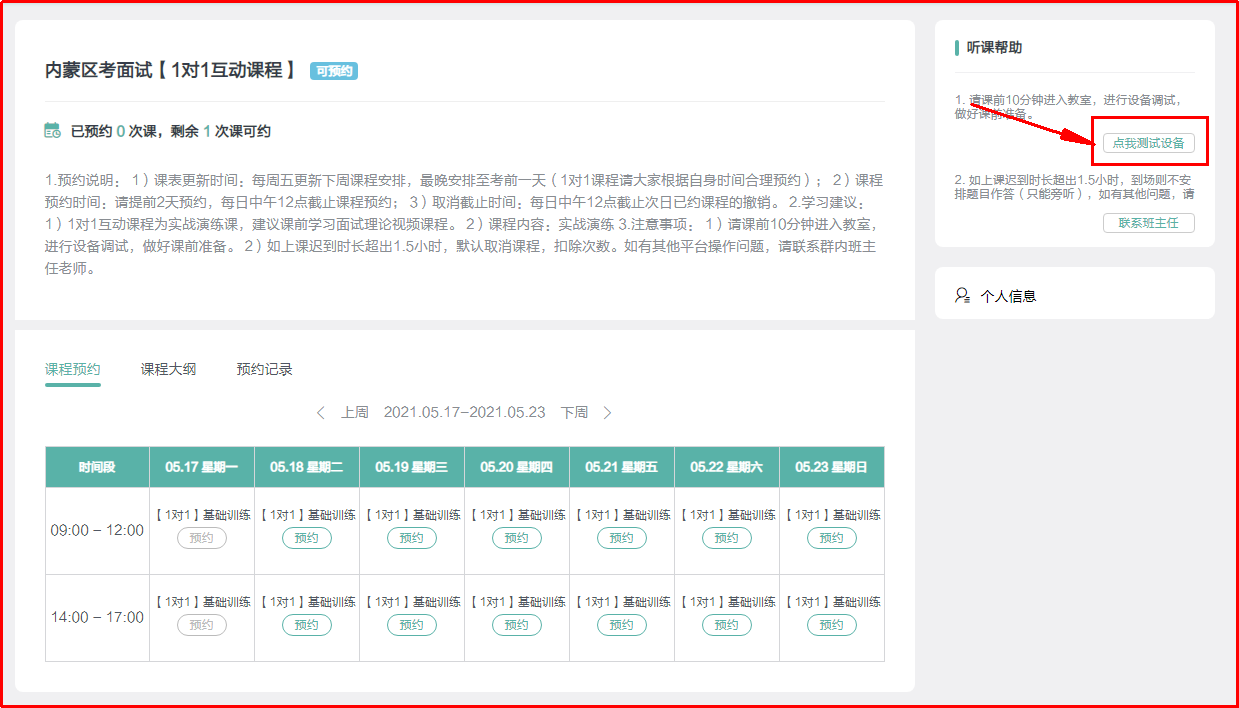This screenshot has height=708, width=1239.
Task: Book 05.20 Thursday 09:00 – 12:00 session
Action: [517, 538]
